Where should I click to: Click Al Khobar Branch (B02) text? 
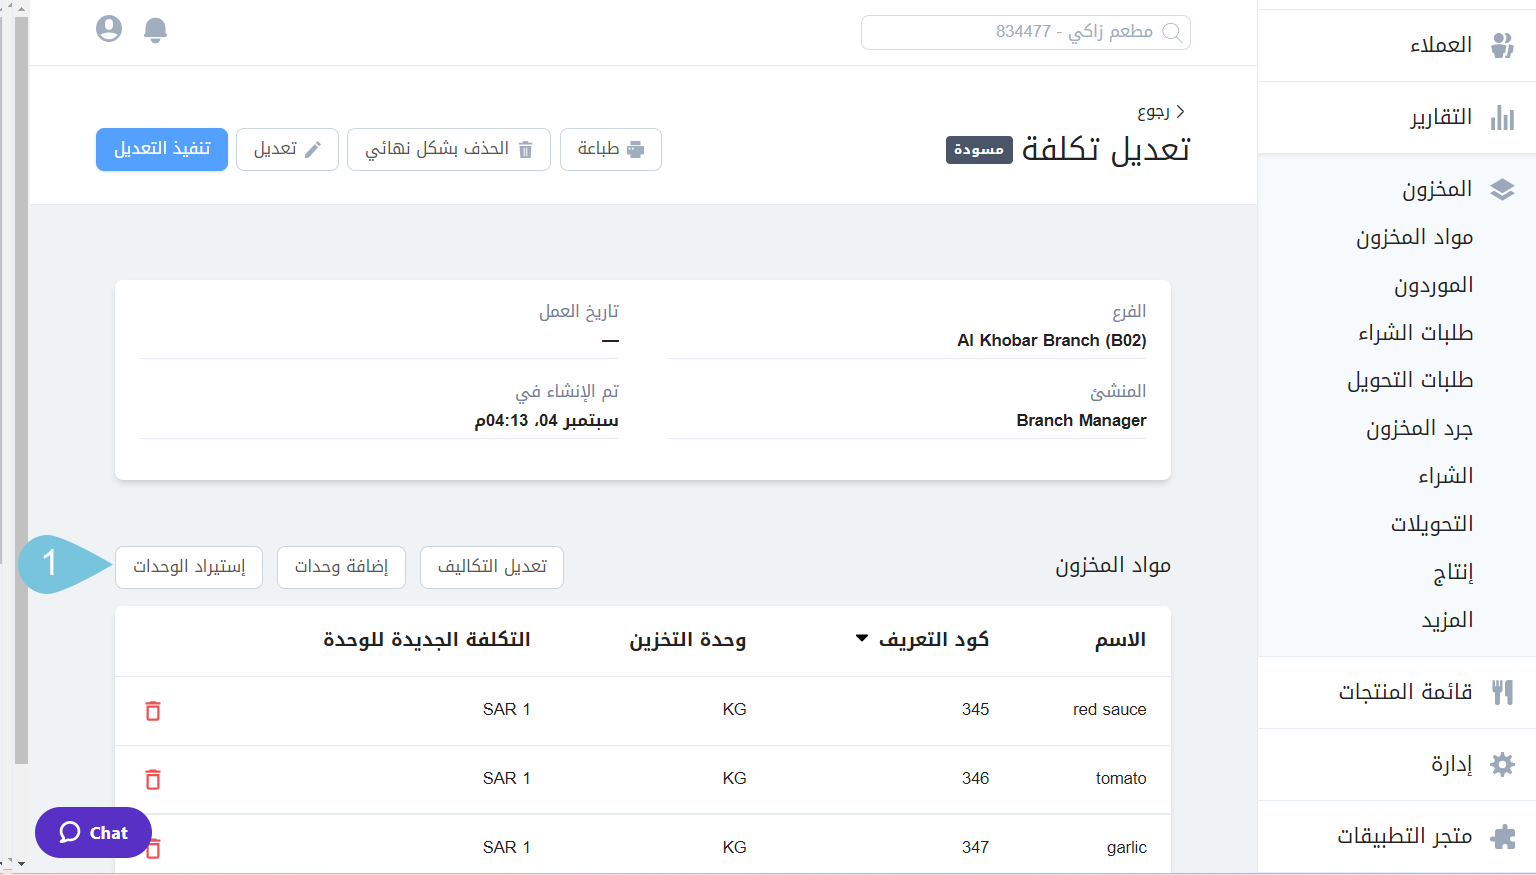1052,340
